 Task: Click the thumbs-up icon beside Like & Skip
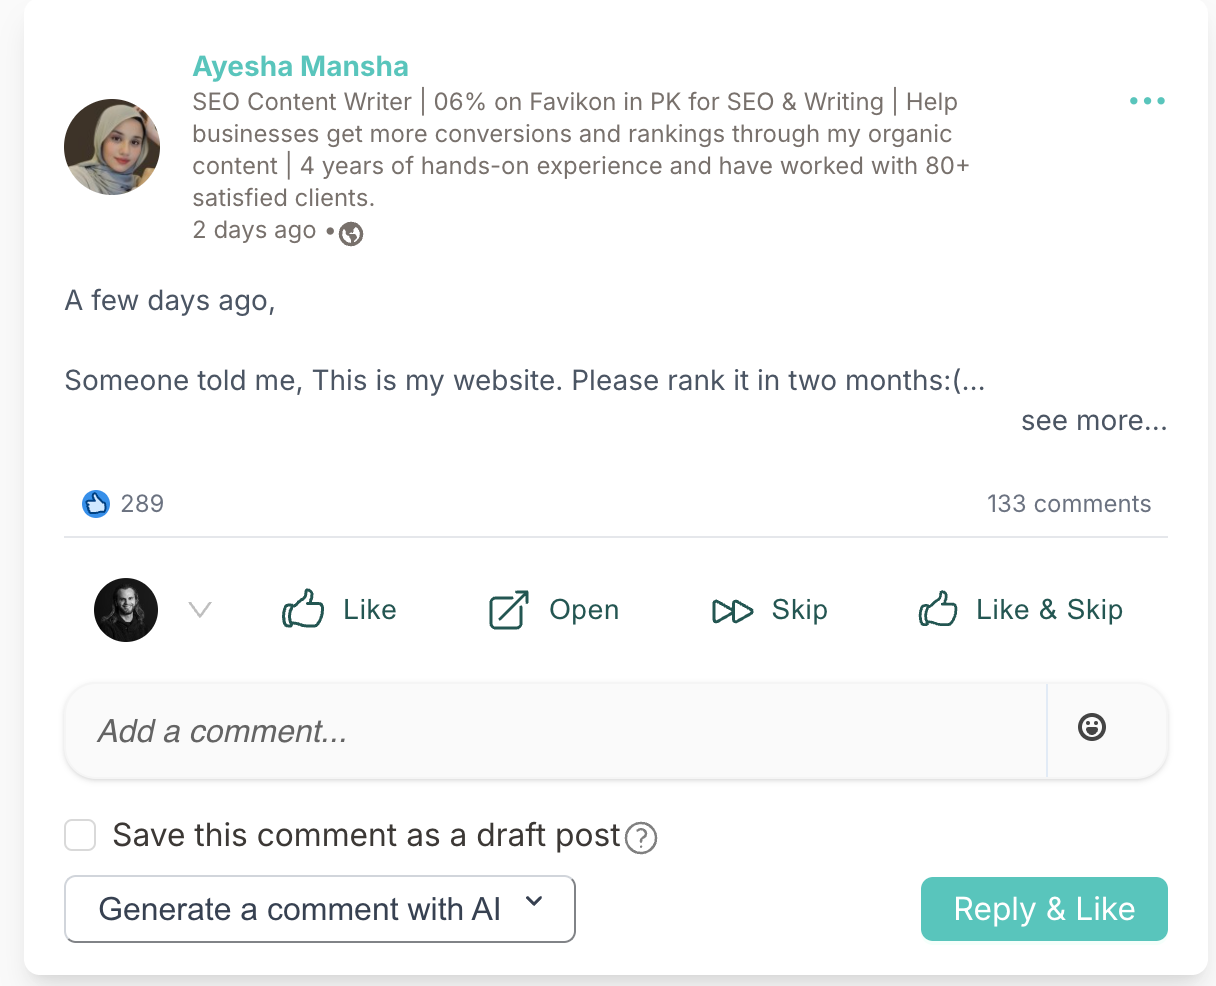(938, 609)
